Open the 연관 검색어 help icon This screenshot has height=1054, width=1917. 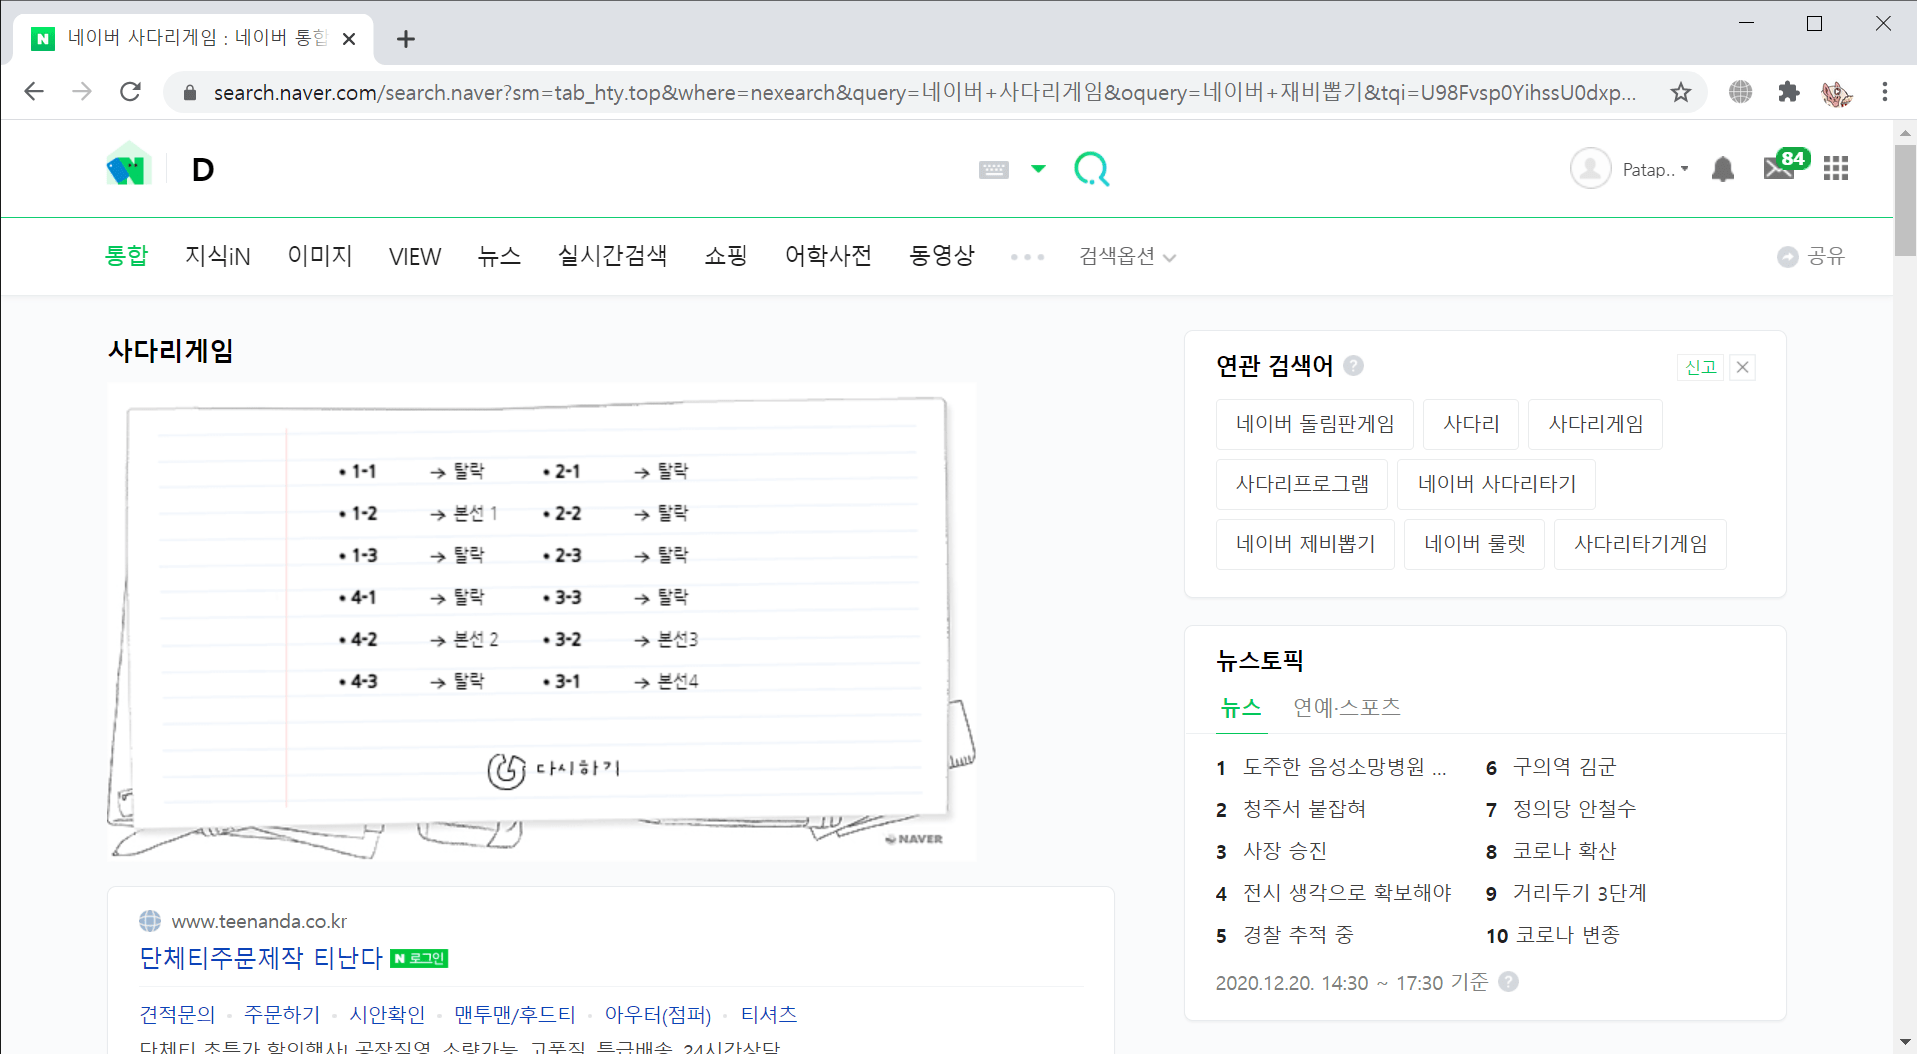(1354, 365)
